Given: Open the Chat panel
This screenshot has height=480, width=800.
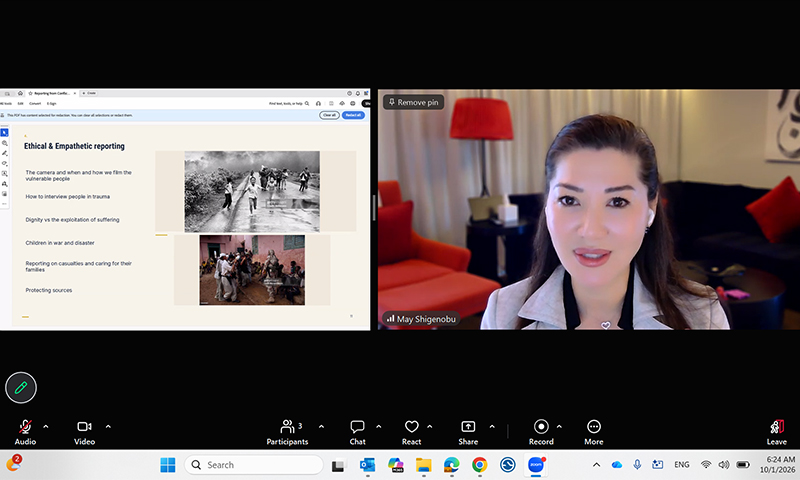Looking at the screenshot, I should pos(357,432).
